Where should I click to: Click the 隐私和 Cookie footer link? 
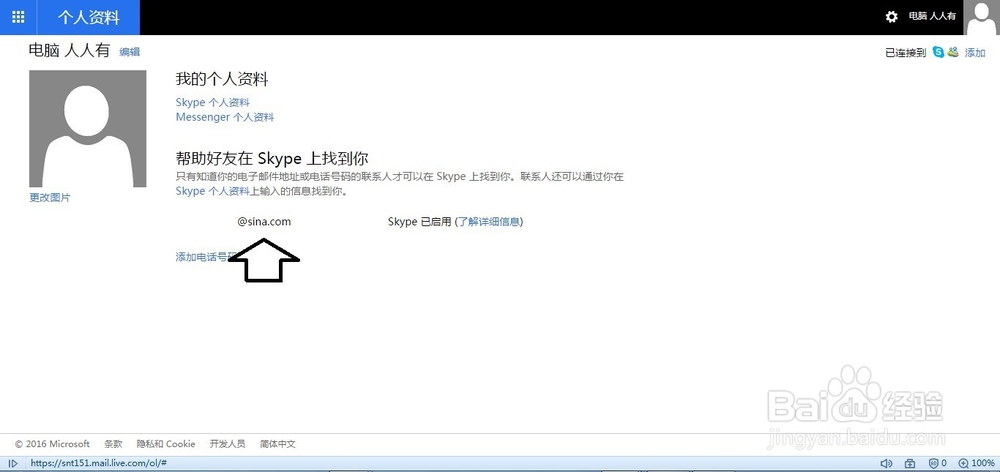tap(166, 444)
